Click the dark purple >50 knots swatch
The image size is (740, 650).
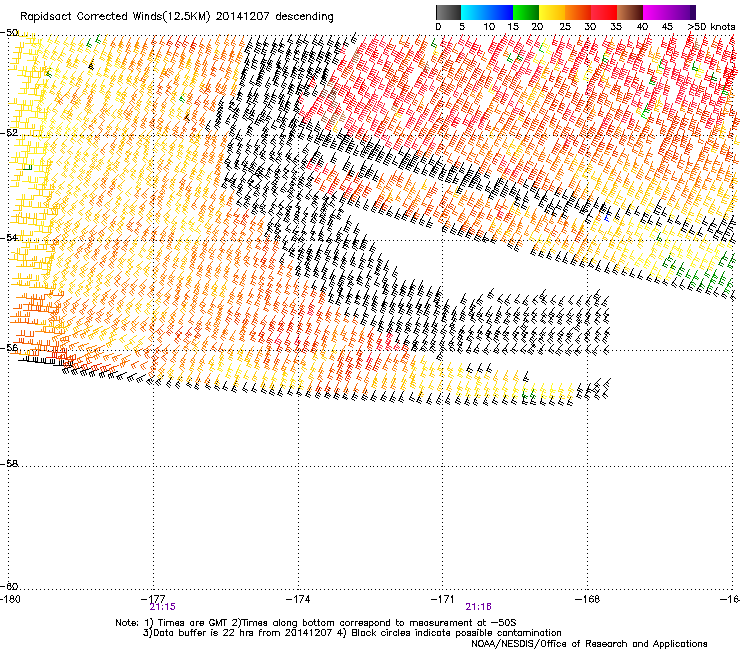pos(692,12)
